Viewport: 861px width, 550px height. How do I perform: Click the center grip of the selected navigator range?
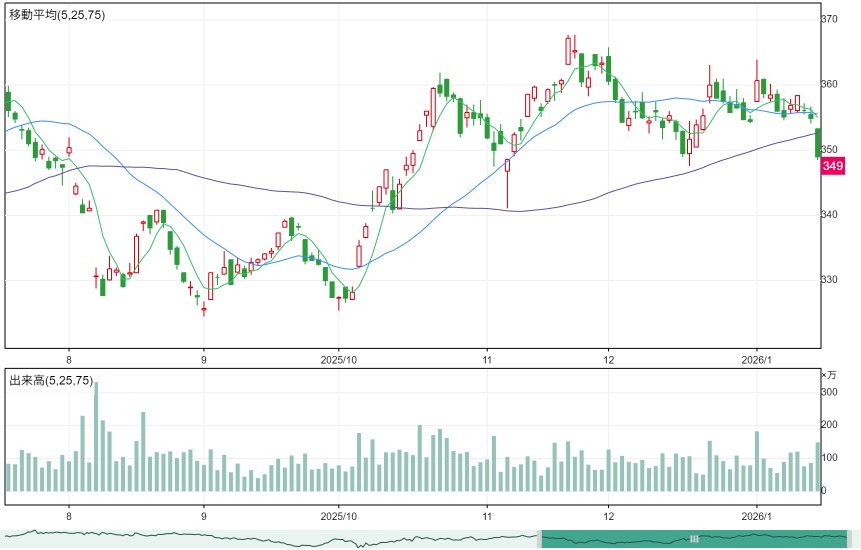click(x=694, y=539)
